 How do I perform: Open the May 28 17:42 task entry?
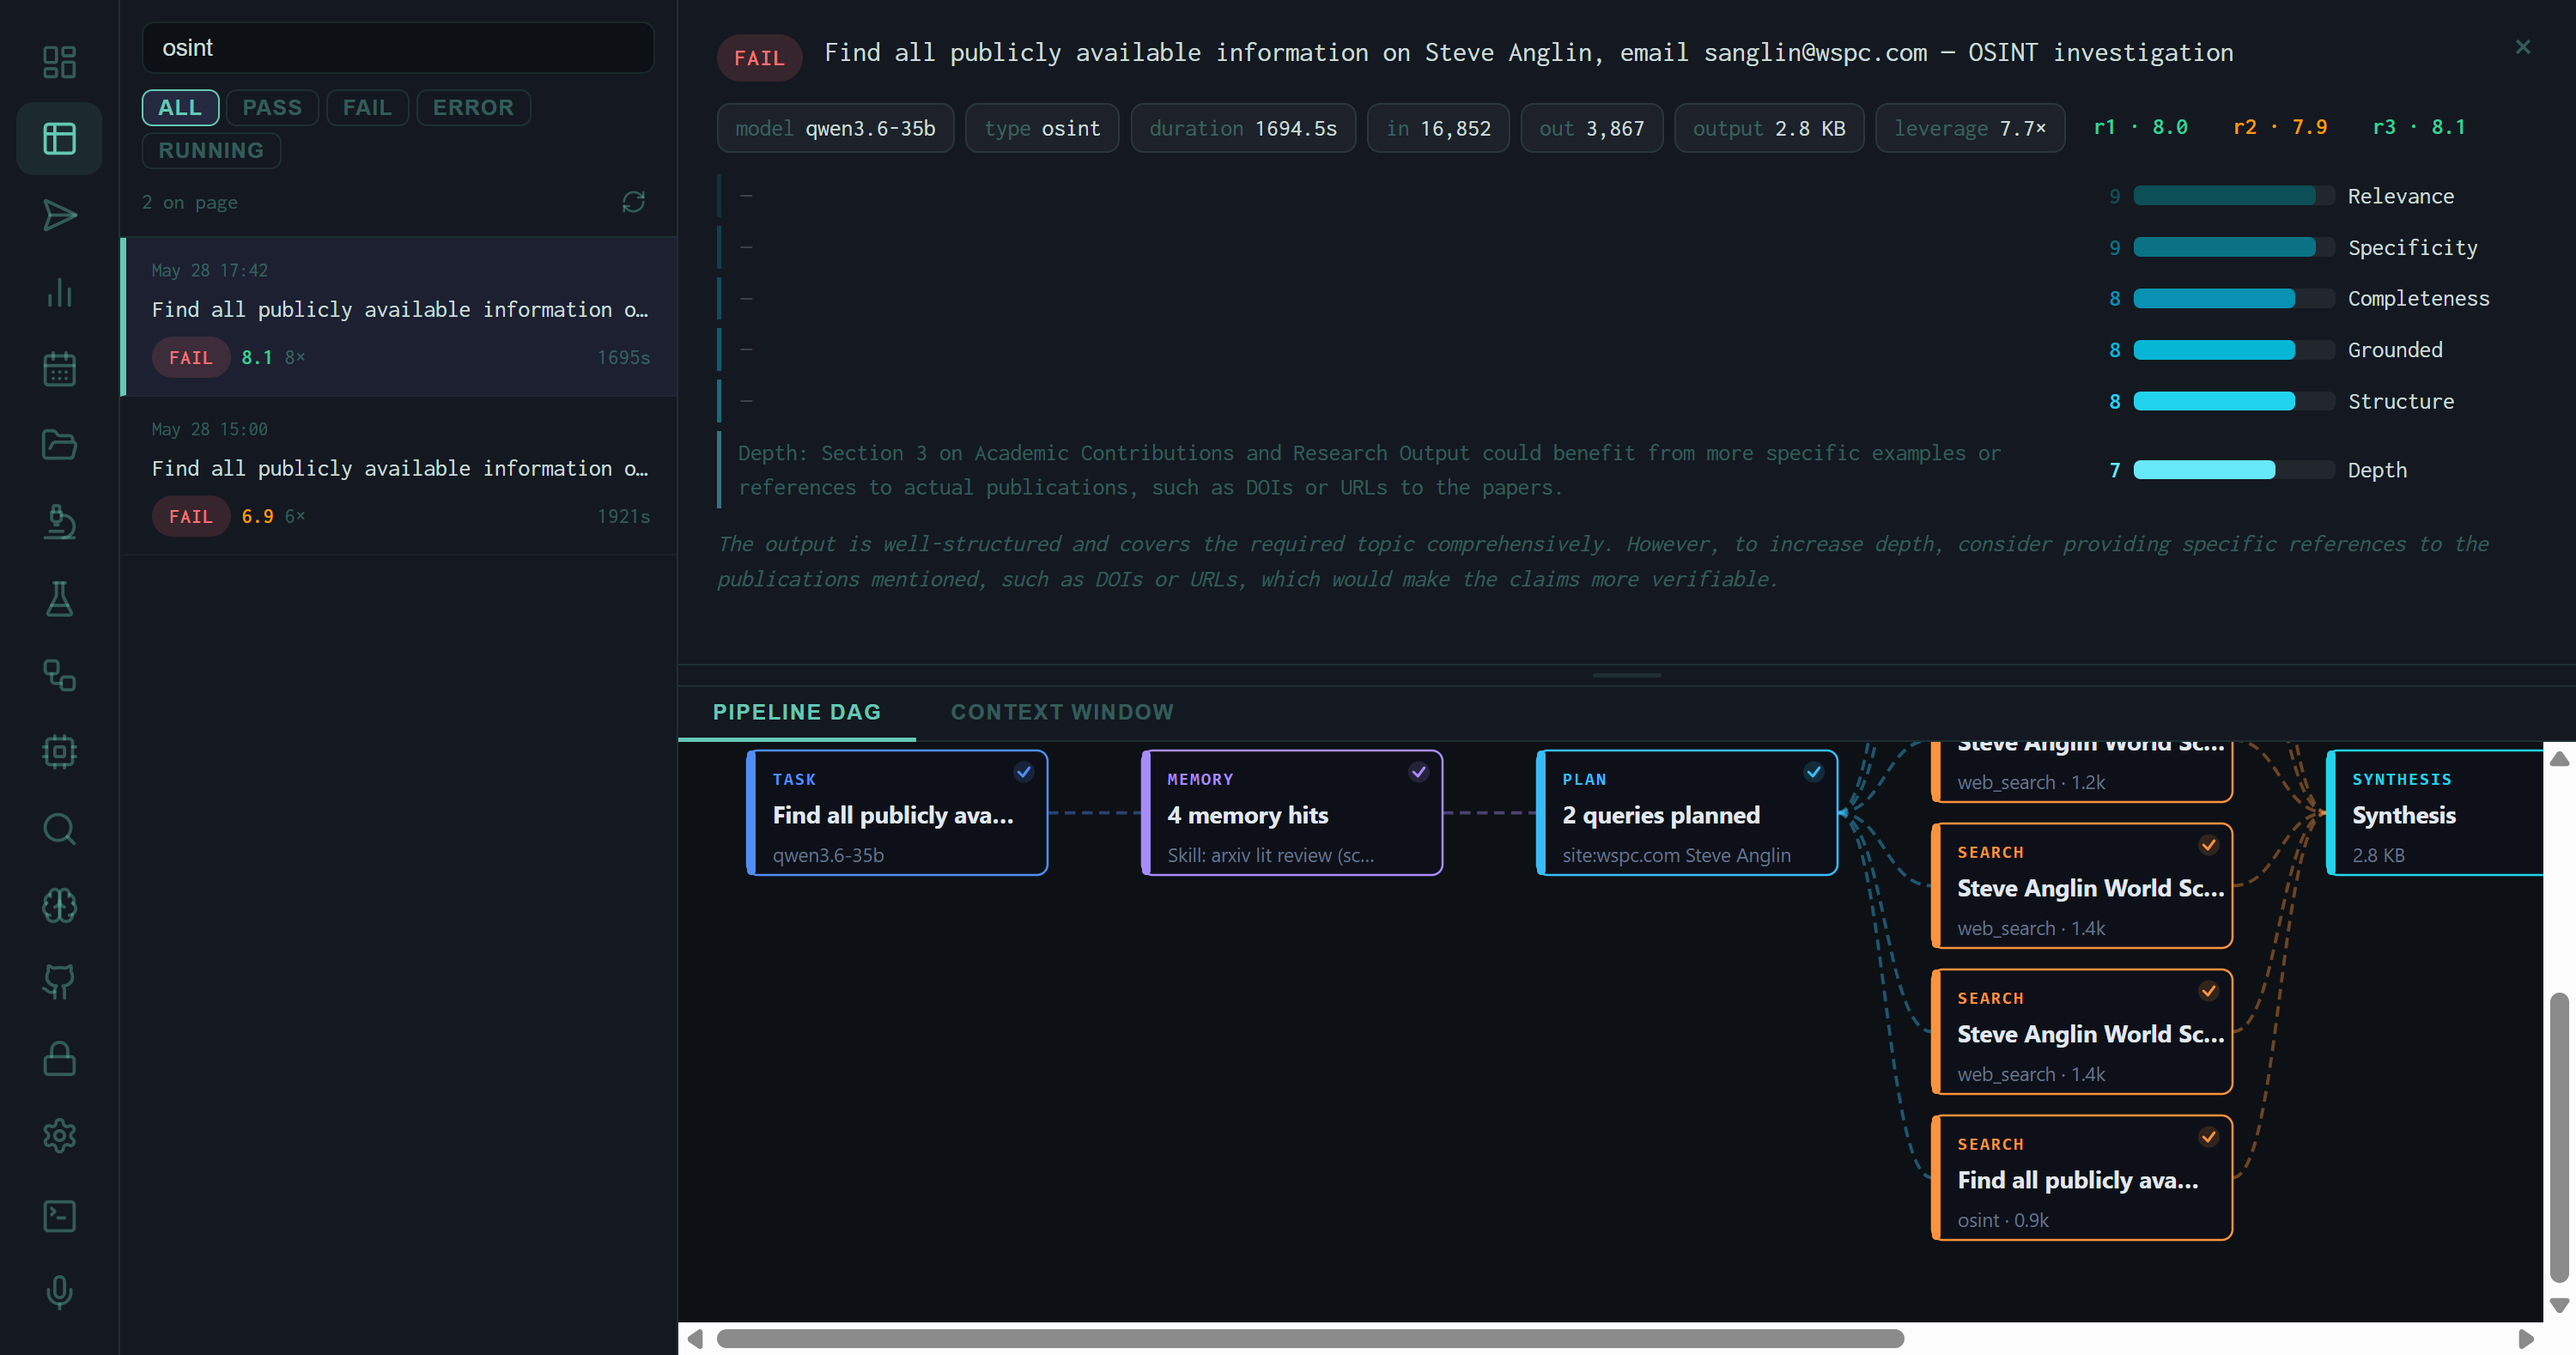[x=400, y=316]
